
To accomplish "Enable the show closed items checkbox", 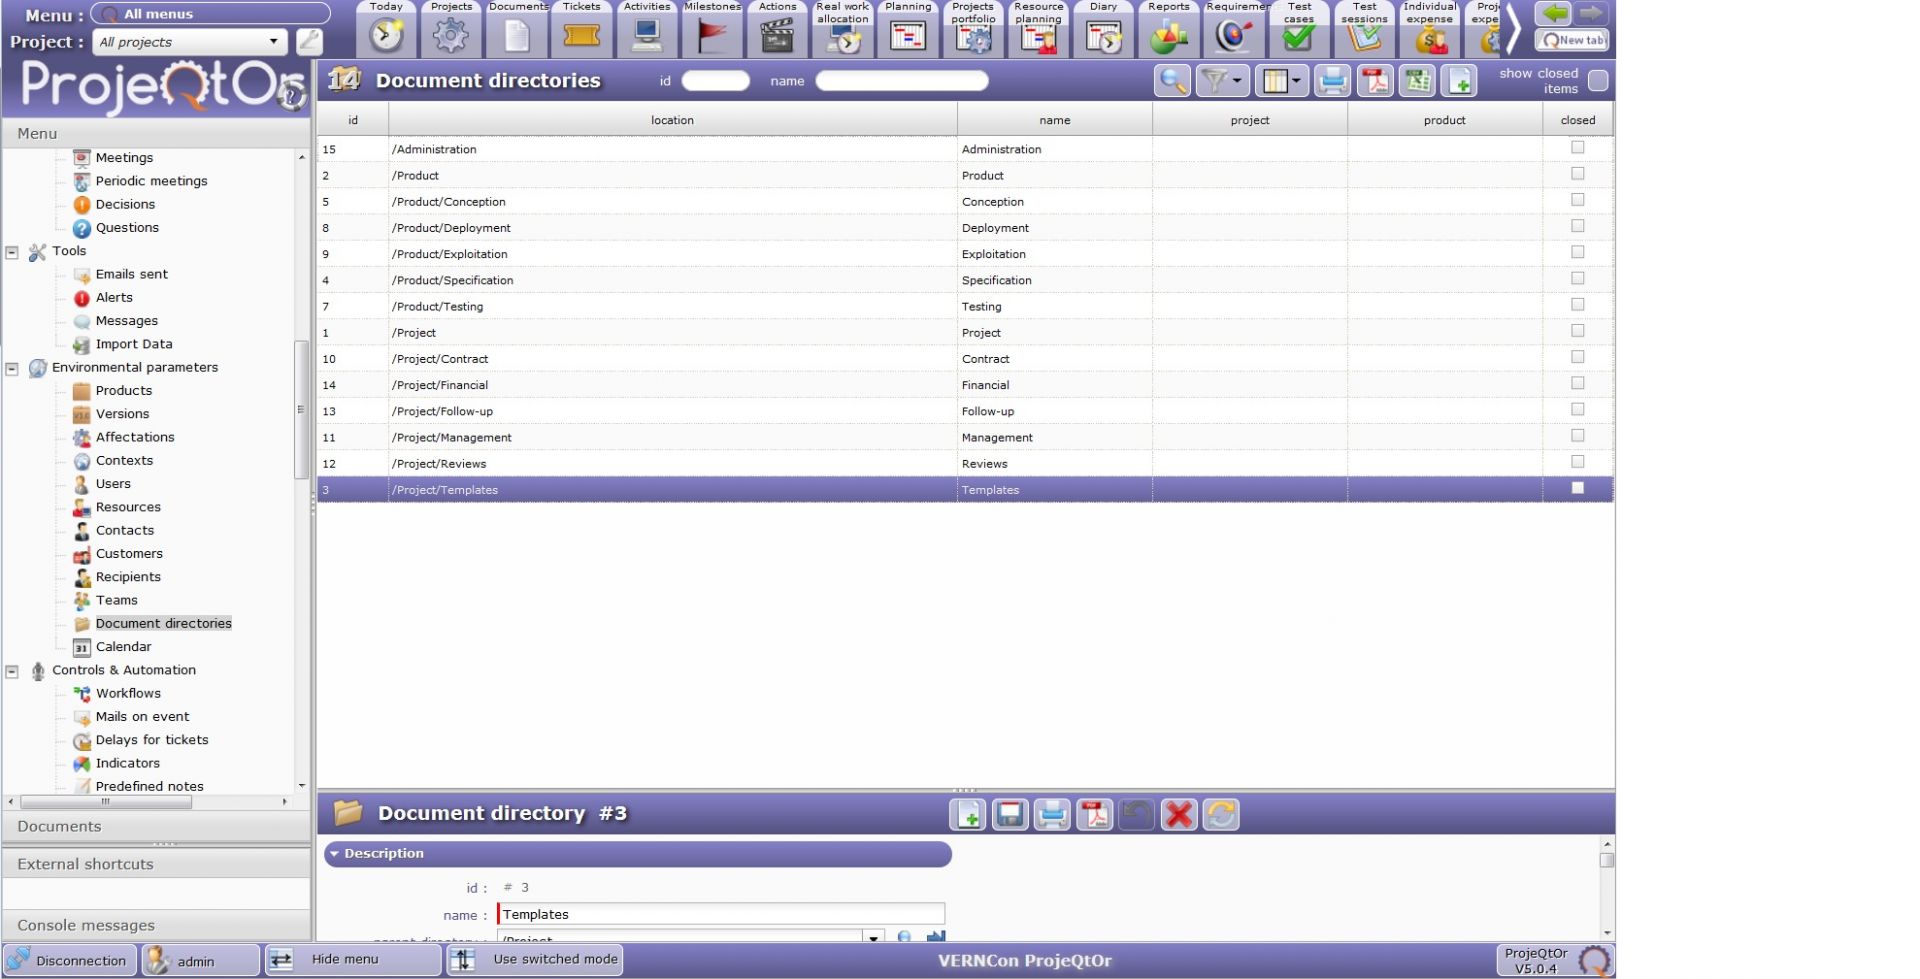I will click(1598, 81).
